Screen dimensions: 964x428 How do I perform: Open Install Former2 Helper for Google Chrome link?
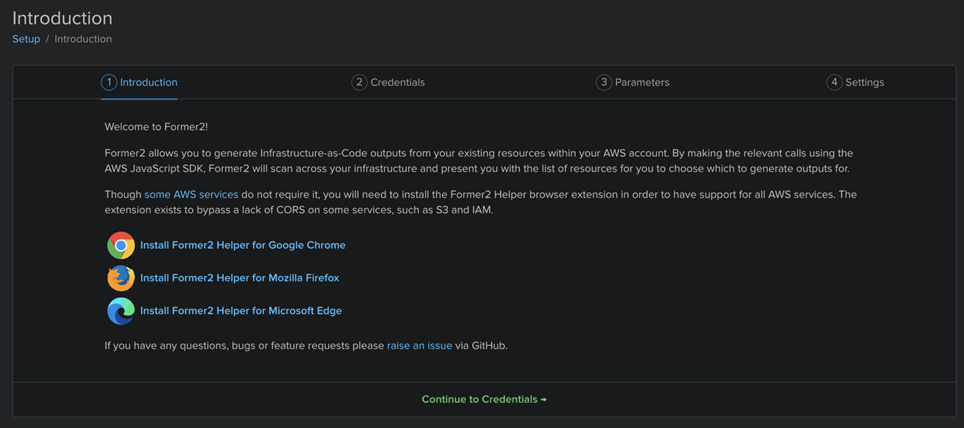[243, 245]
